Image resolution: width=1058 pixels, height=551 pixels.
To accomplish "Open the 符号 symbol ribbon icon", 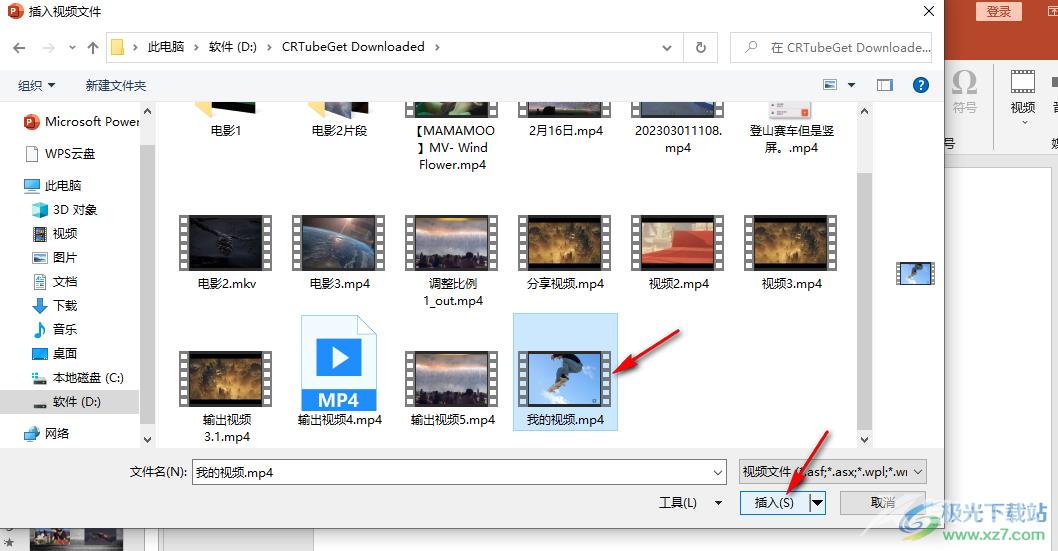I will 965,92.
